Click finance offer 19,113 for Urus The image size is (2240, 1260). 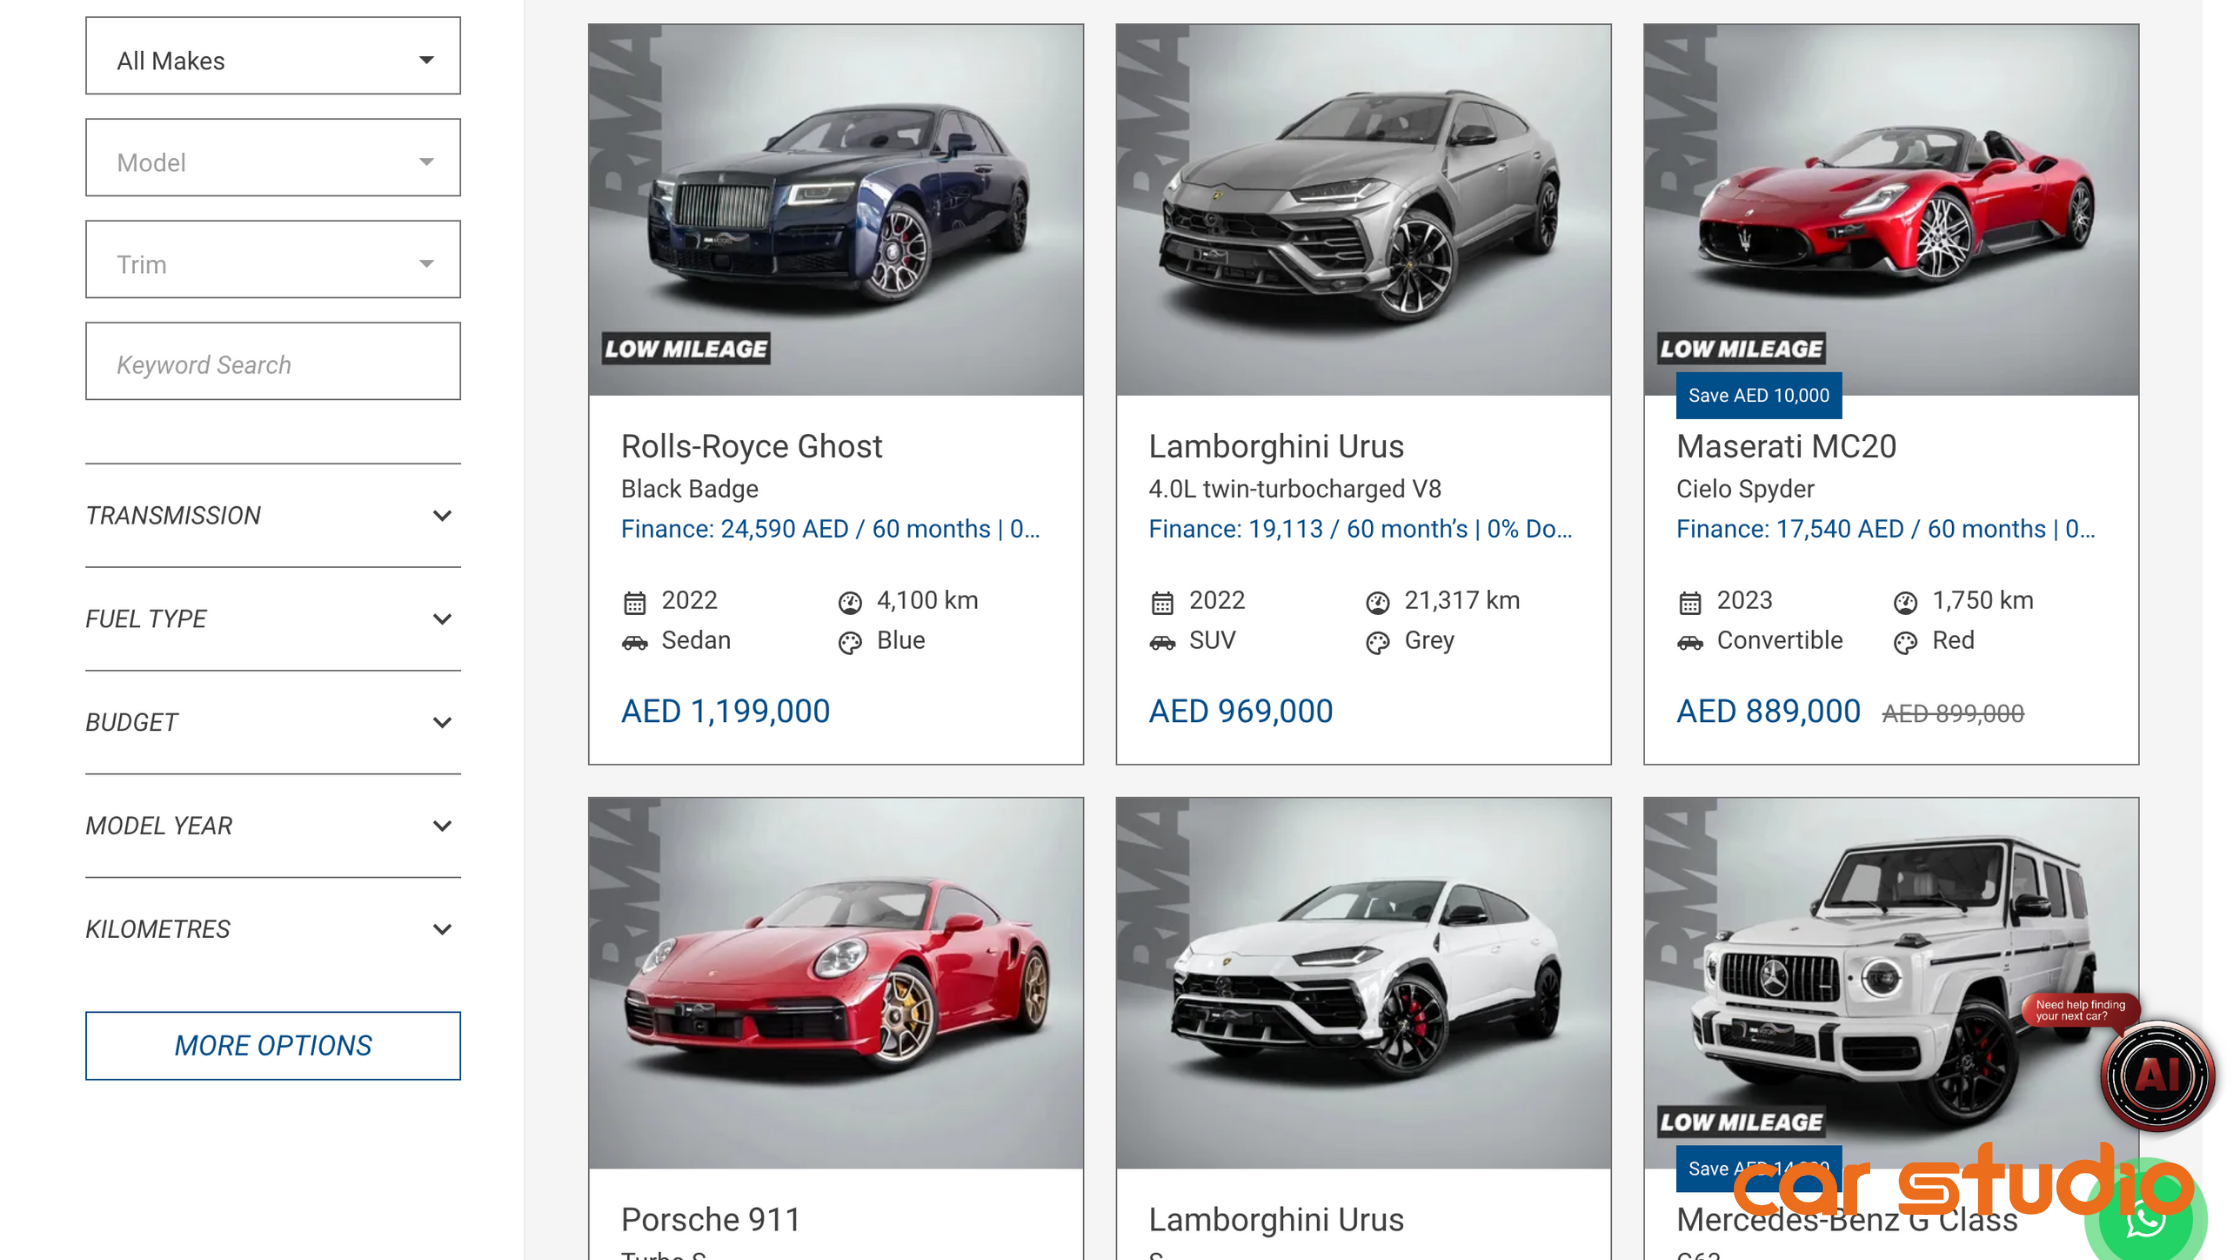1360,529
